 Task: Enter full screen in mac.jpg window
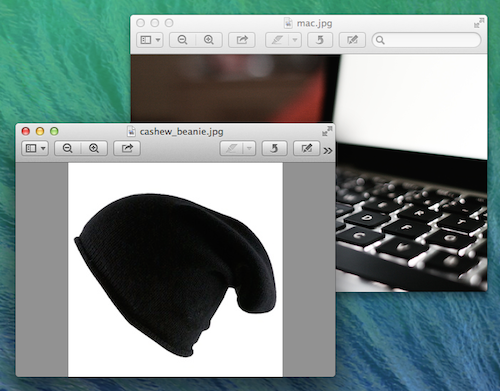pos(479,23)
